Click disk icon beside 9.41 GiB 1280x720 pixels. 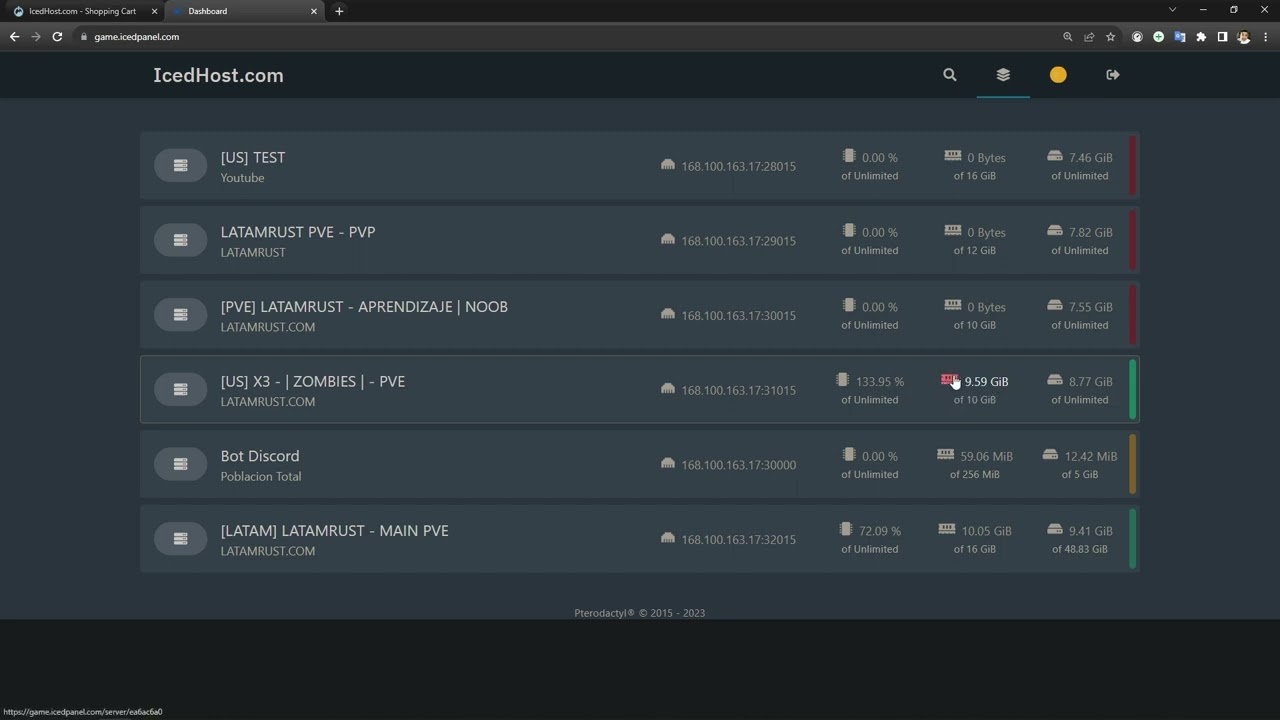1055,529
